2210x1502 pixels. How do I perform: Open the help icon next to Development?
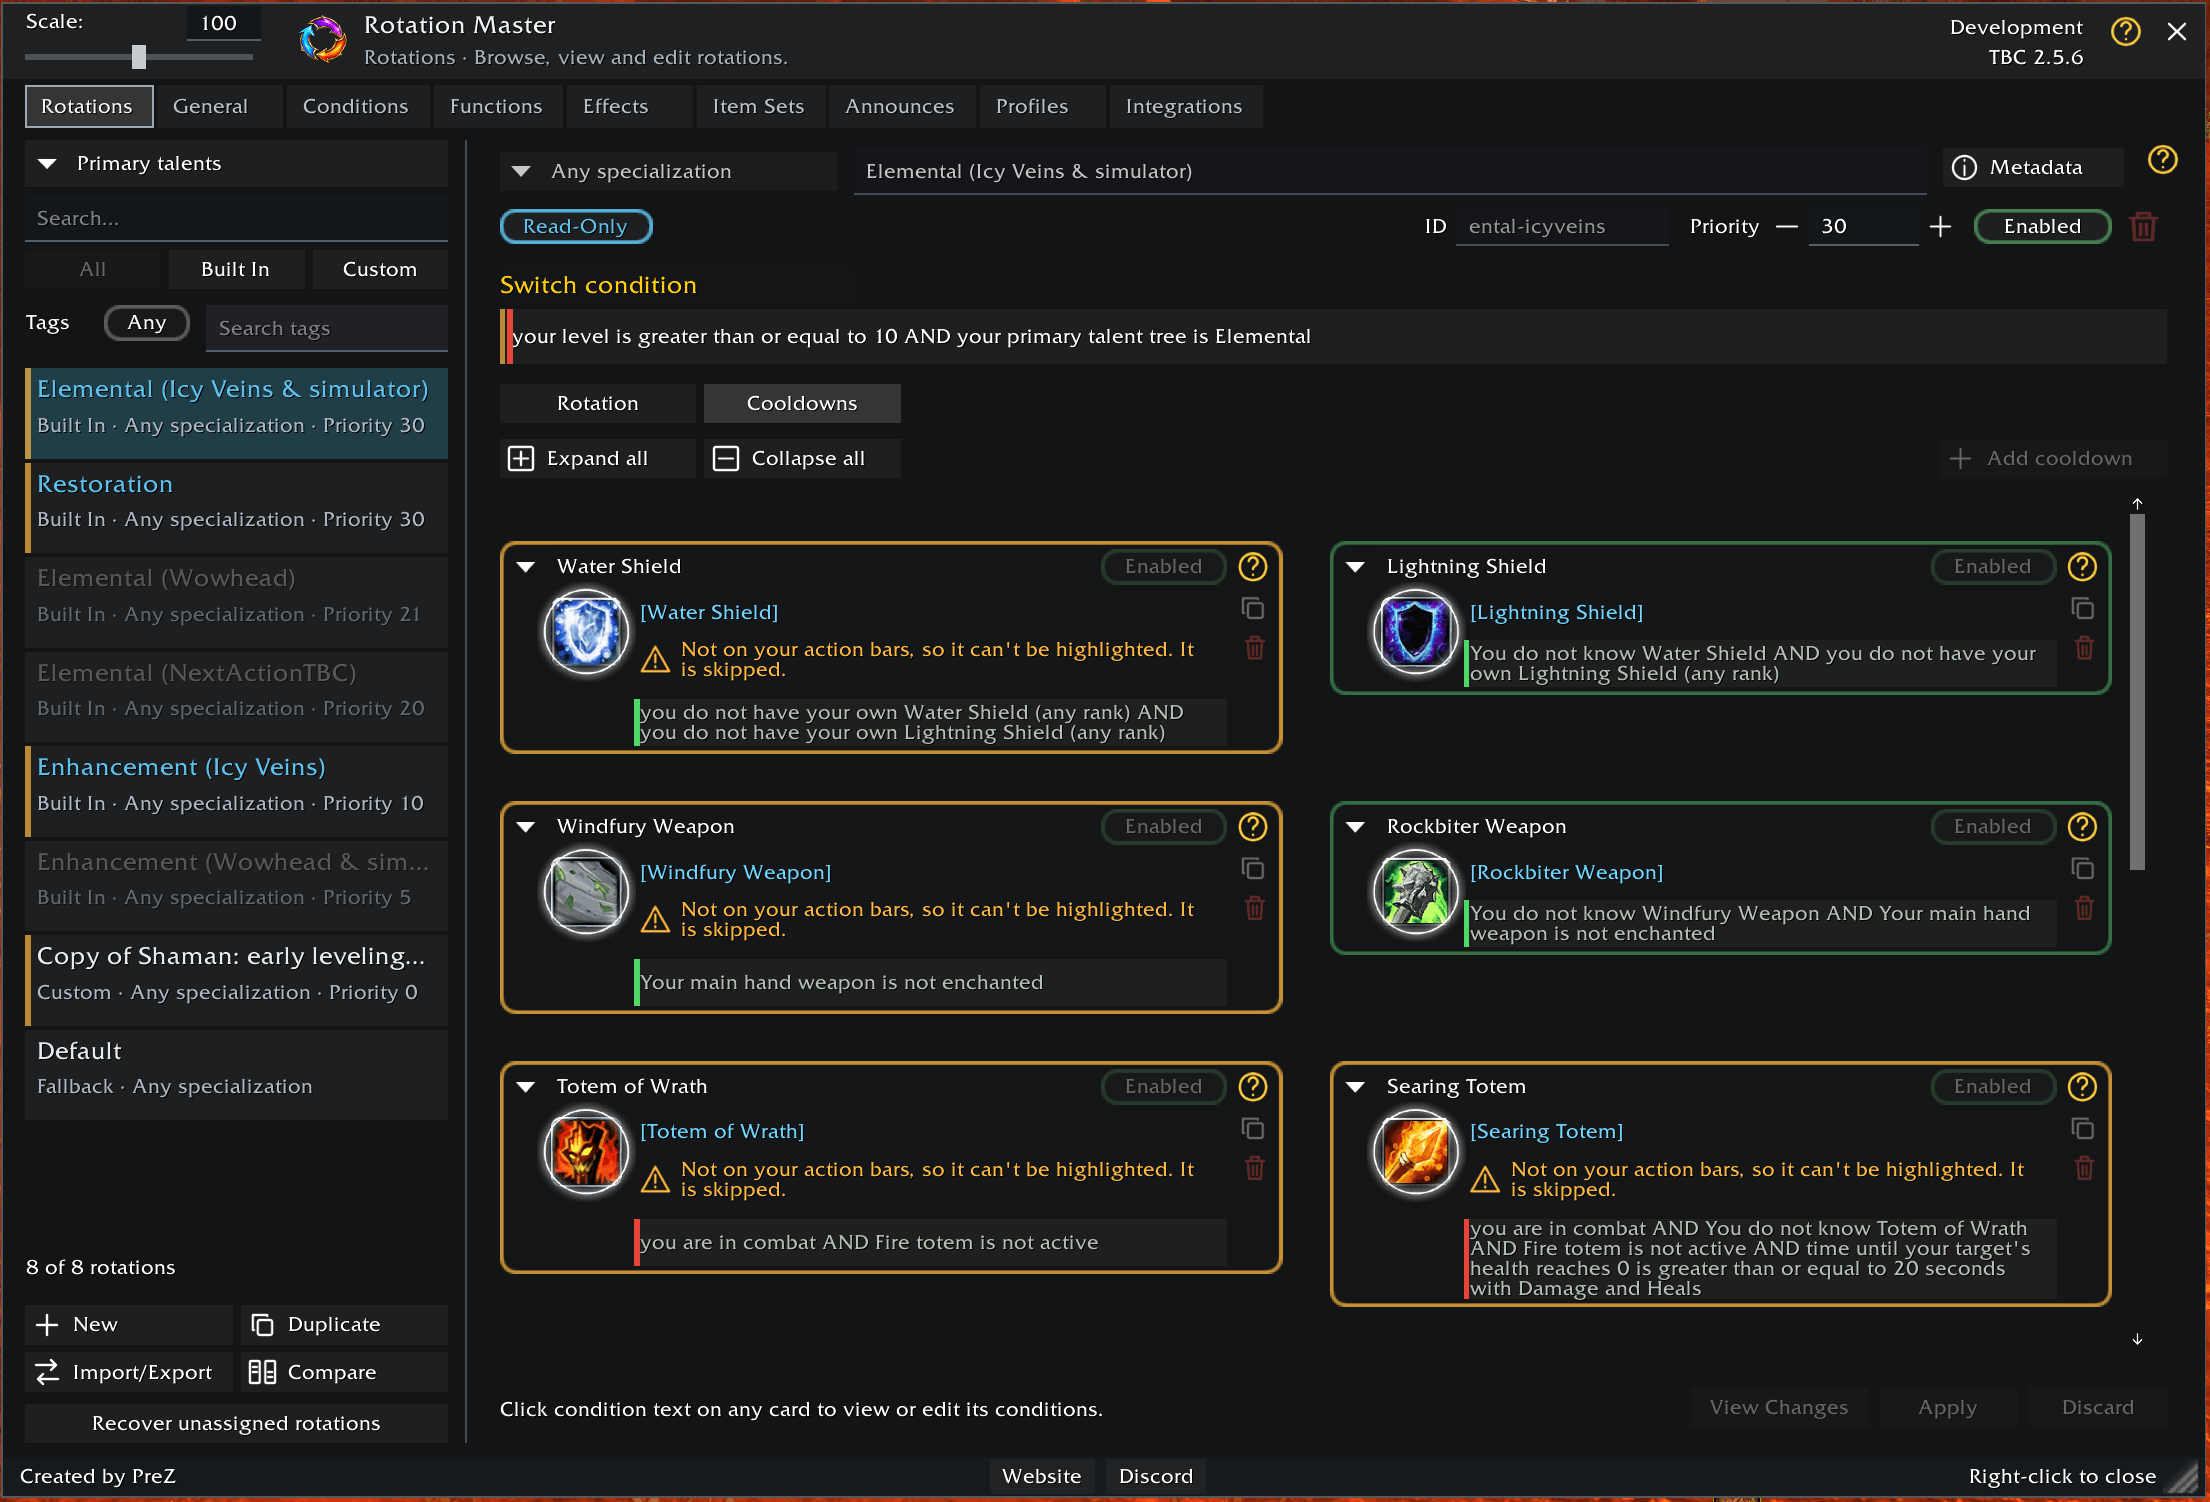(2126, 32)
